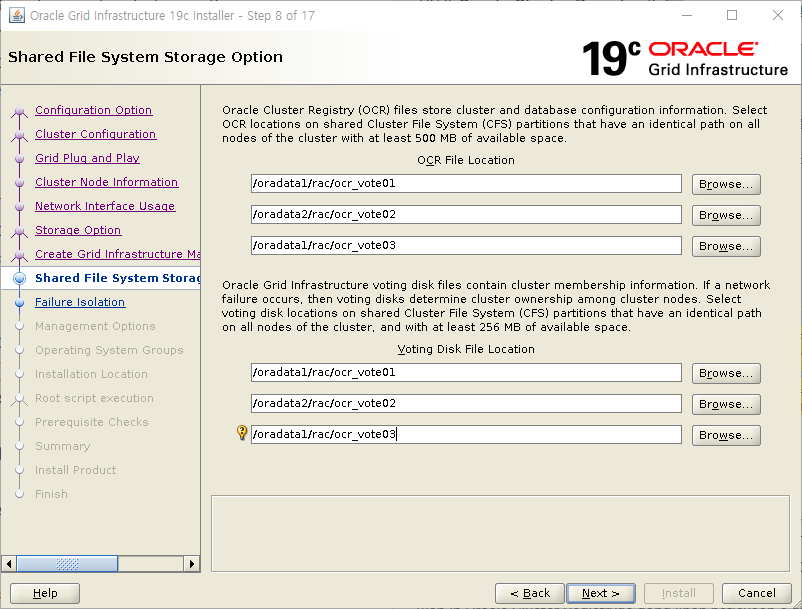Select the Shared File System Storage step
This screenshot has width=802, height=609.
(x=117, y=278)
